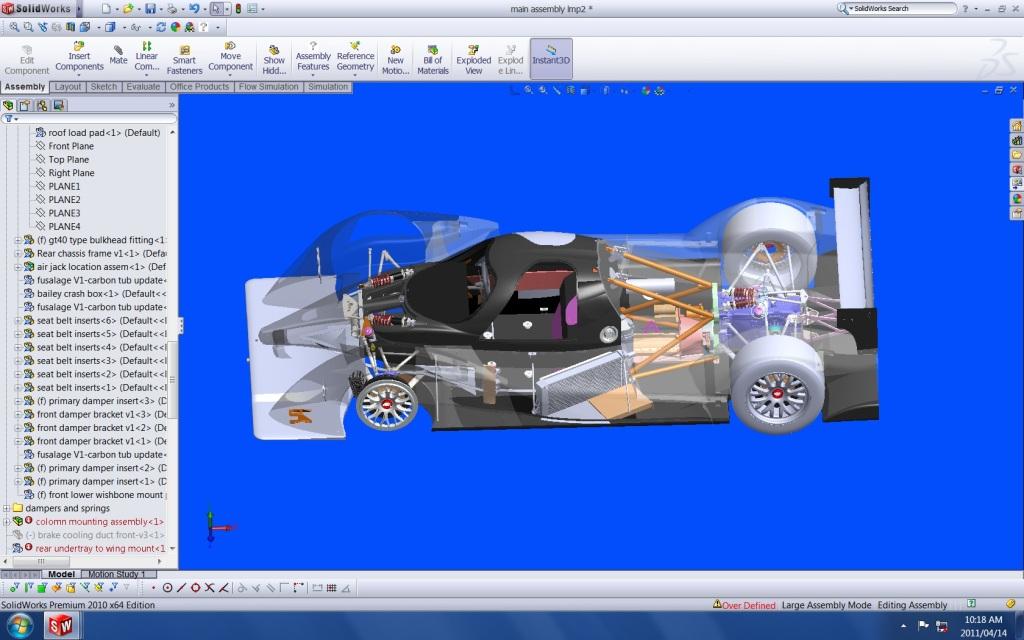Toggle Instant3D mode

coord(549,57)
